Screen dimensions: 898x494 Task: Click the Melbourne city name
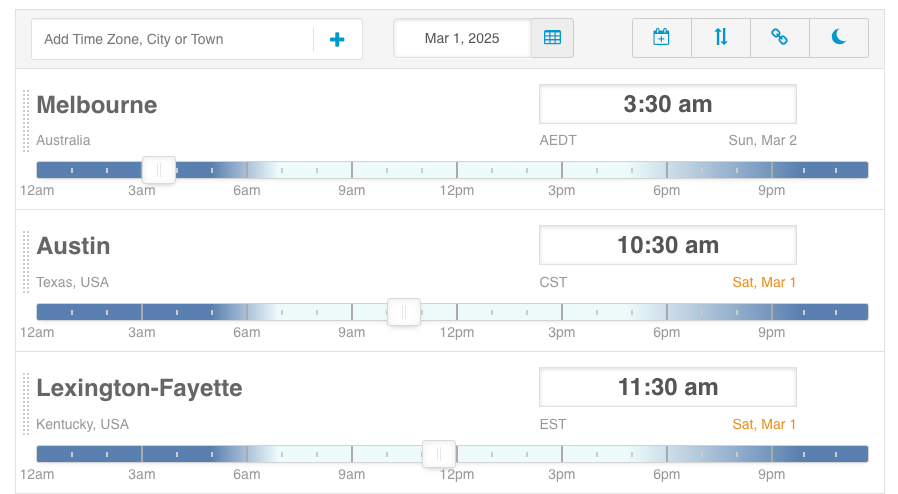97,105
